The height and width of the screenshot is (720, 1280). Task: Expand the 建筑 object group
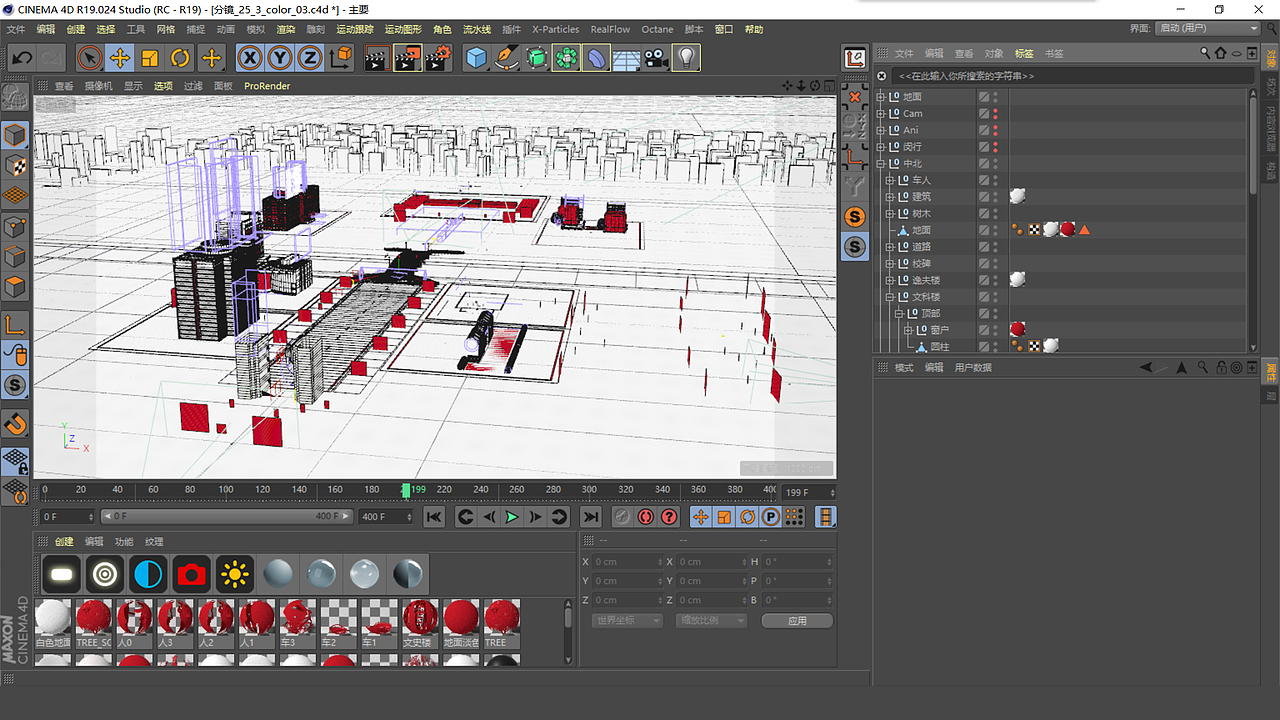click(890, 197)
